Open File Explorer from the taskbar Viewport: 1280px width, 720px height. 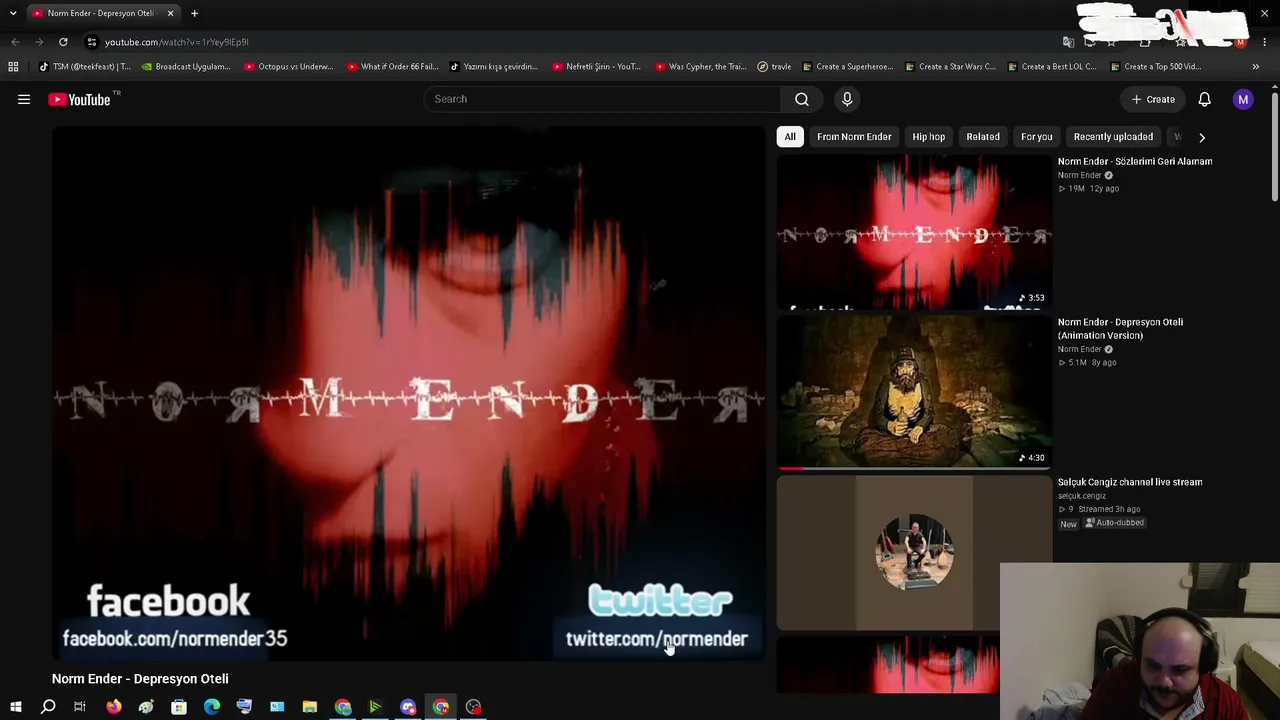pos(310,707)
